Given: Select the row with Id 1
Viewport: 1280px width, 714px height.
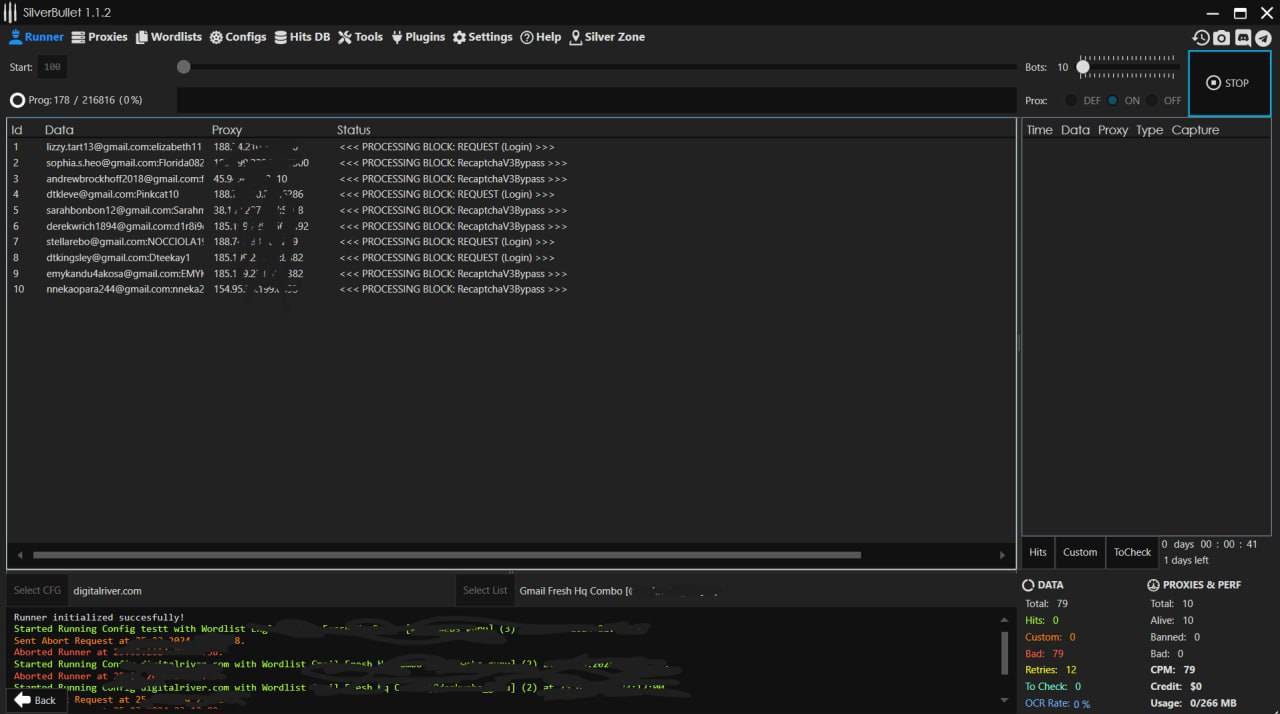Looking at the screenshot, I should (x=511, y=147).
